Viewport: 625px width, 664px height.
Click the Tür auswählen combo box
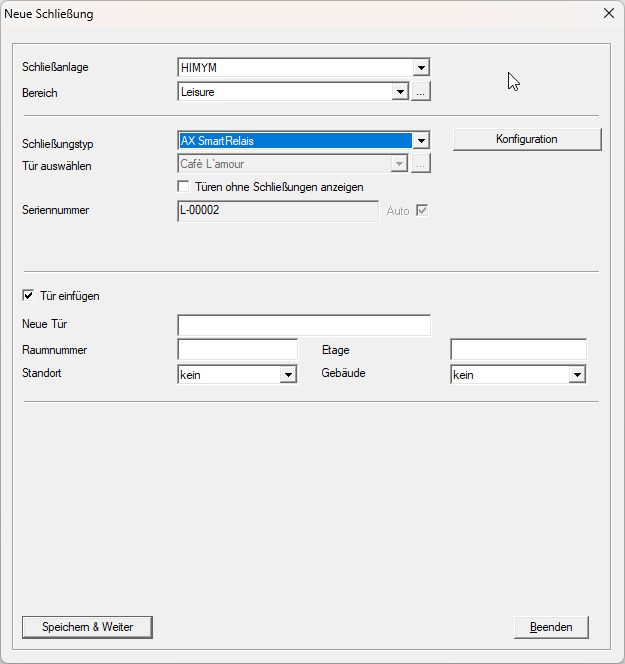(x=292, y=164)
